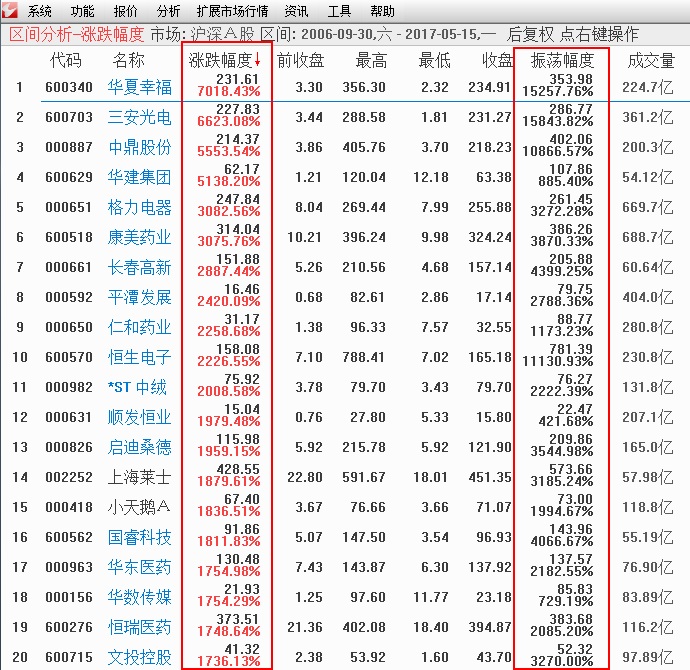Select stock 华建集团
This screenshot has width=690, height=670.
point(139,177)
